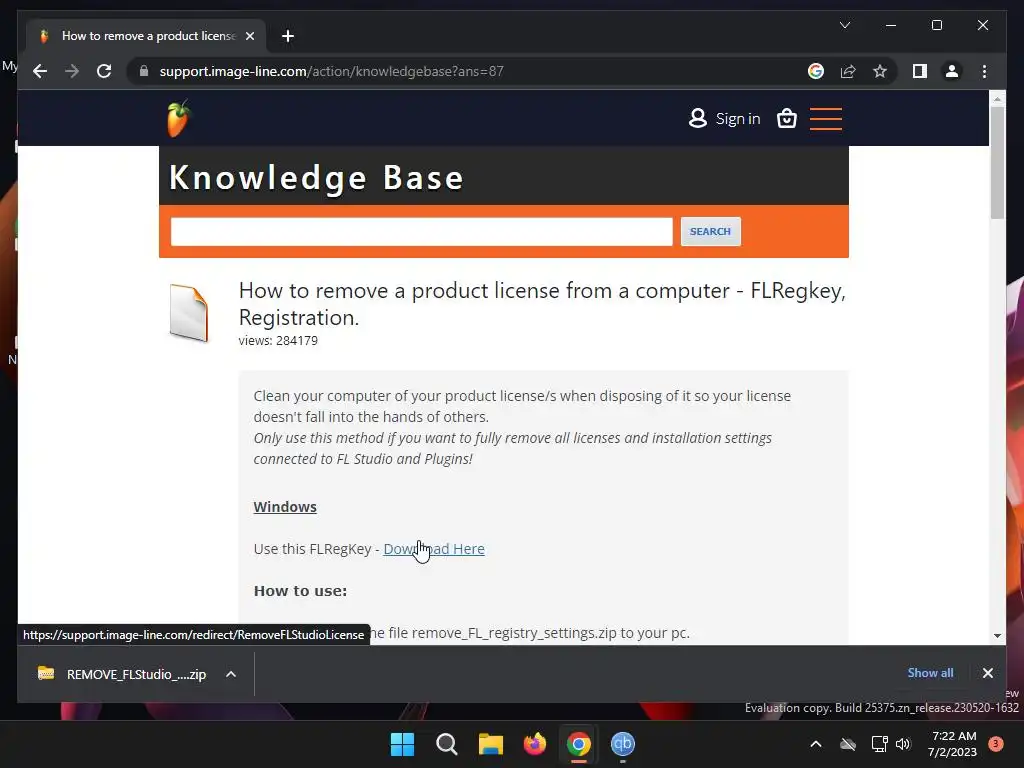Click the network tray icon

879,744
